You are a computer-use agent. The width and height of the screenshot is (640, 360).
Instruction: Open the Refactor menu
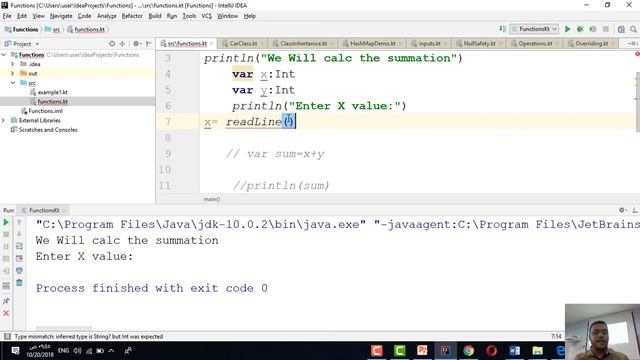pyautogui.click(x=132, y=16)
